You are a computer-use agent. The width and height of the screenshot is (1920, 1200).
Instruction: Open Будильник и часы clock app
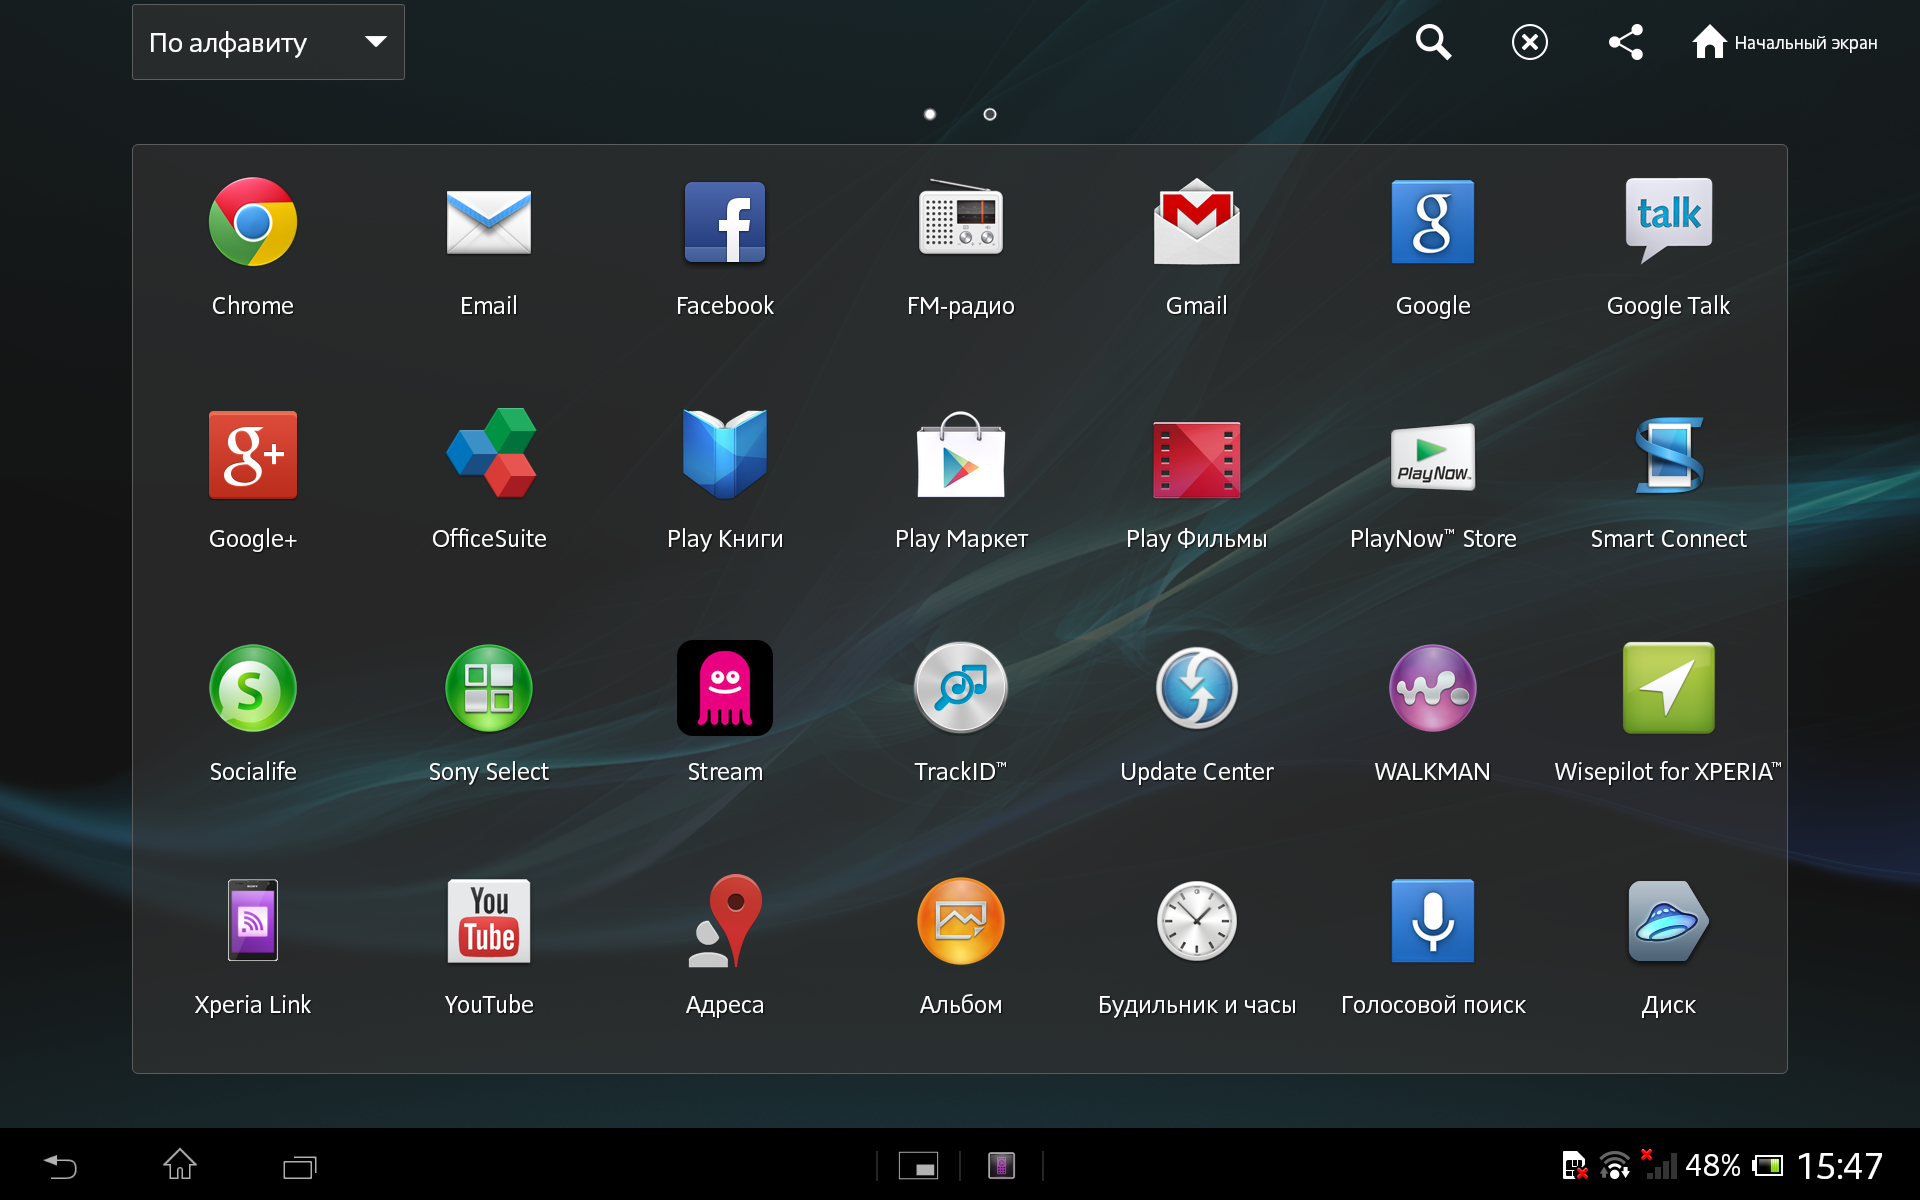pos(1197,921)
